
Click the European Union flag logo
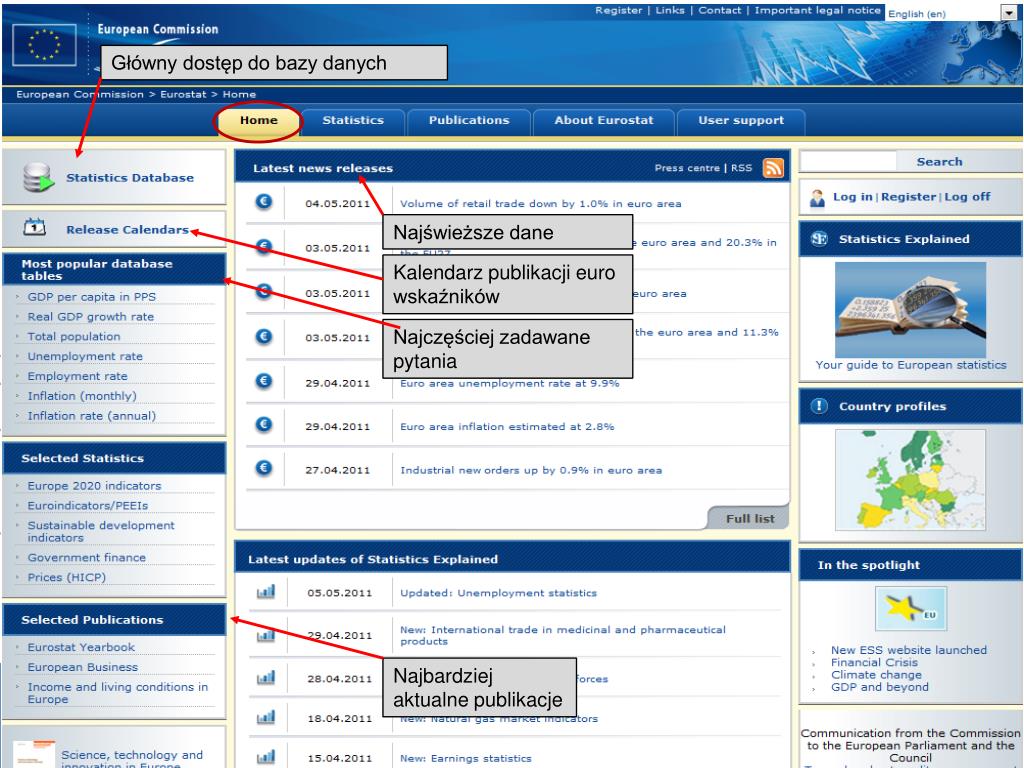click(44, 44)
